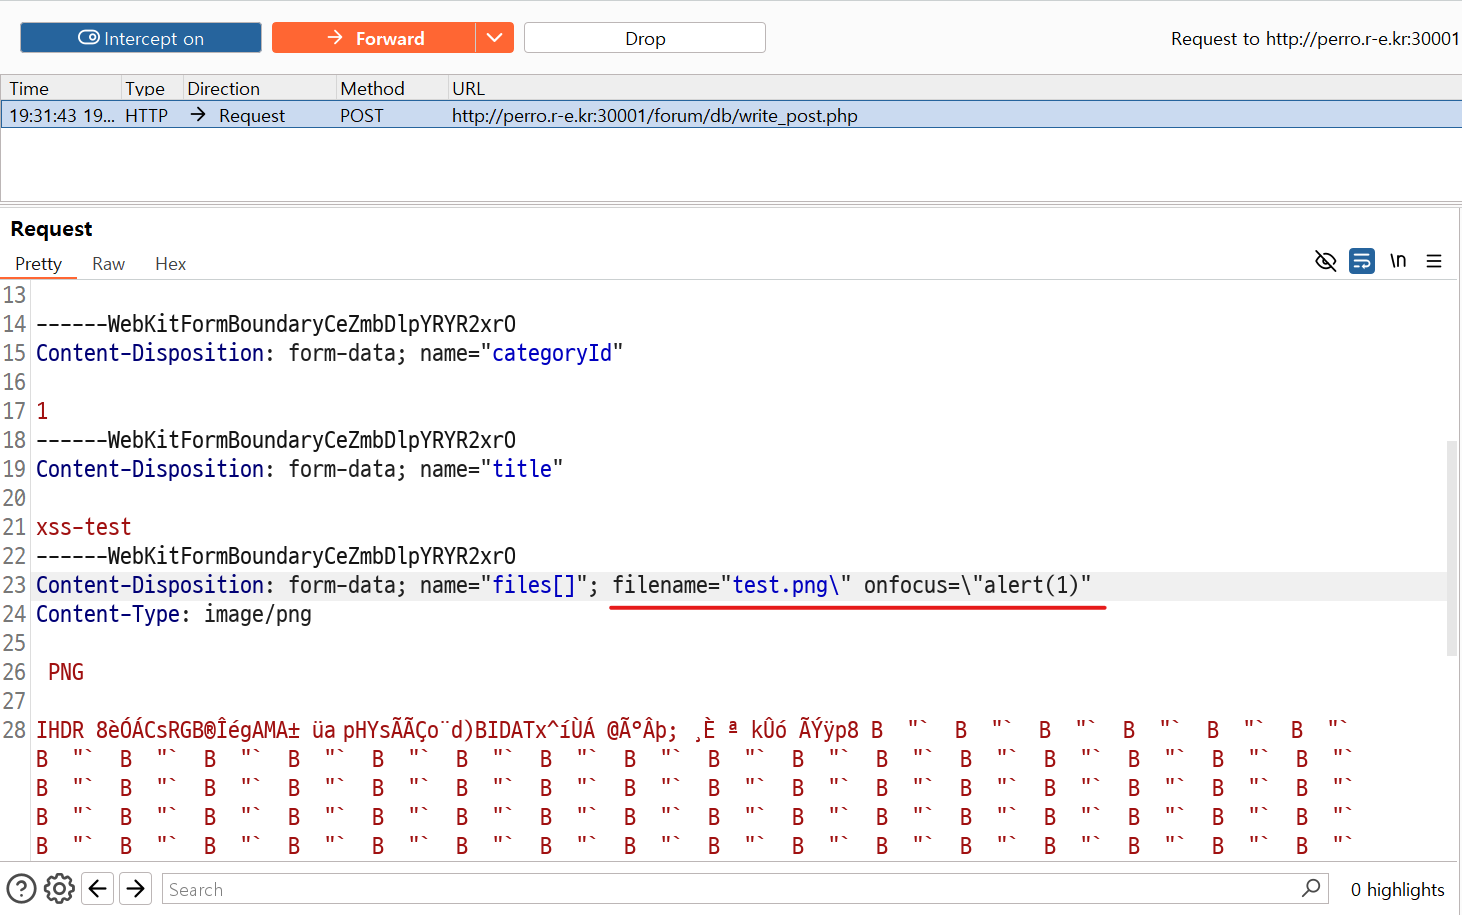Forward the intercepted request
This screenshot has height=915, width=1462.
(x=374, y=38)
